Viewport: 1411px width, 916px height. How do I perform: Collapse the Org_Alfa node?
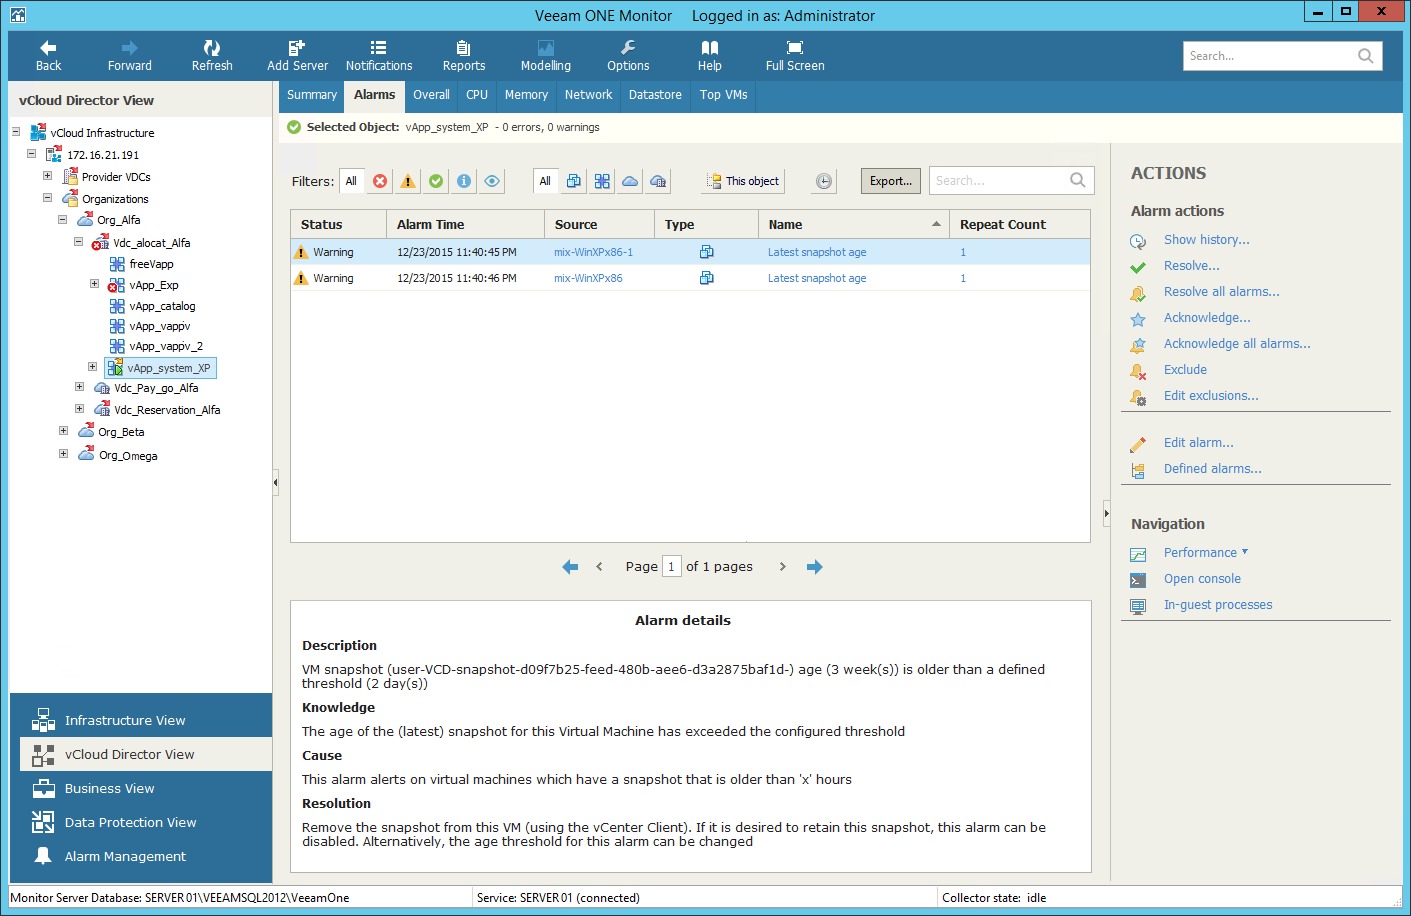[x=62, y=219]
